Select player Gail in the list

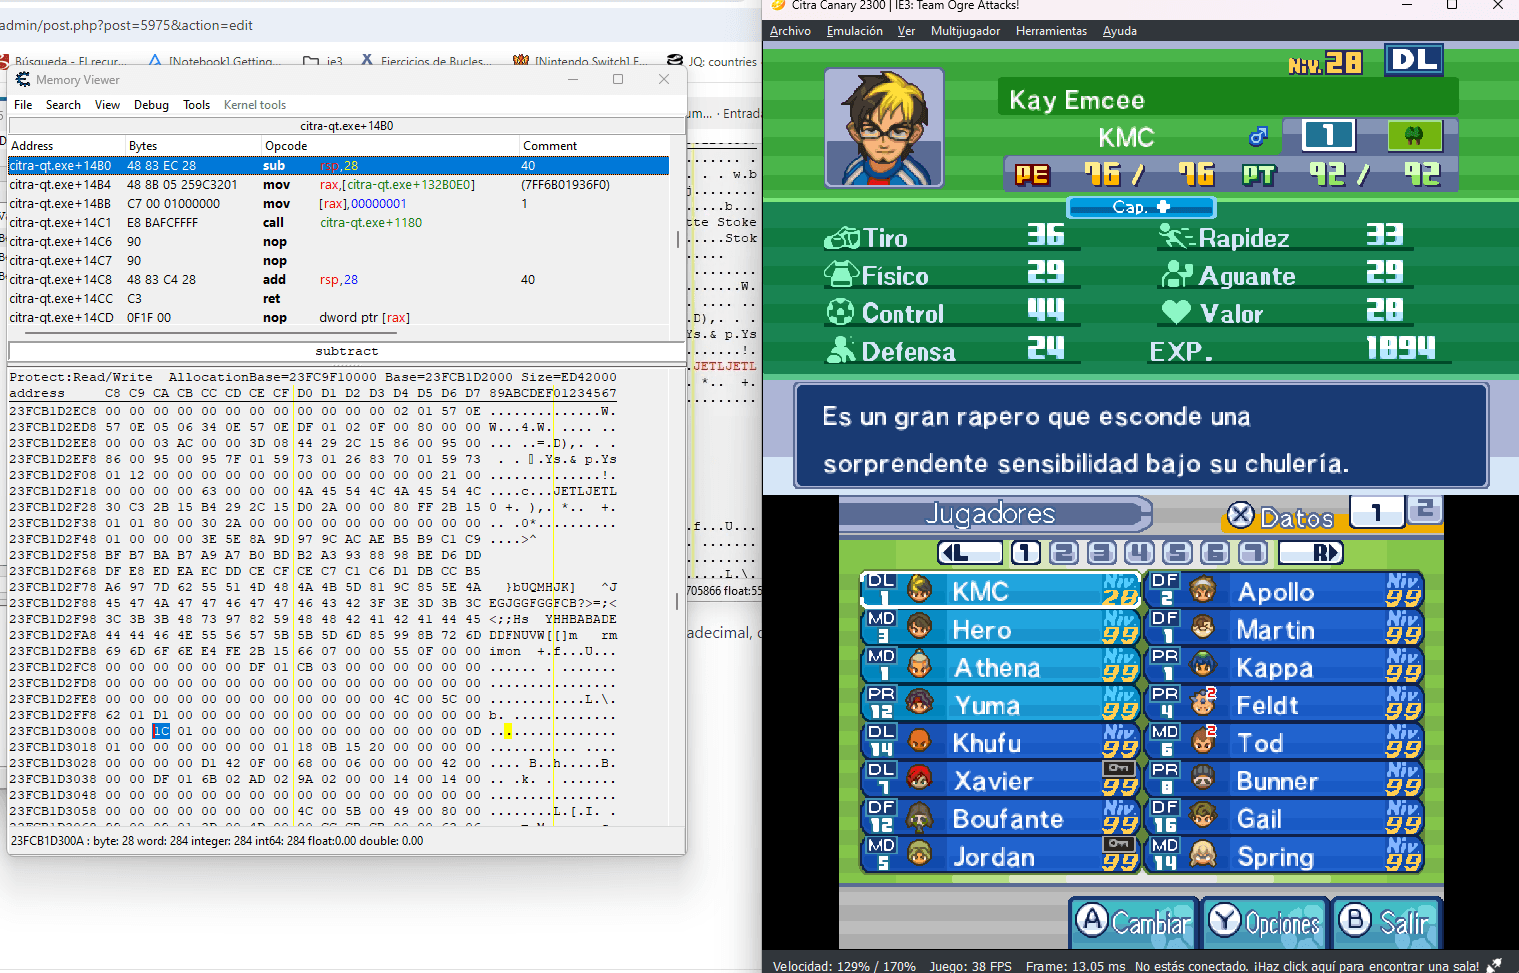click(1285, 818)
